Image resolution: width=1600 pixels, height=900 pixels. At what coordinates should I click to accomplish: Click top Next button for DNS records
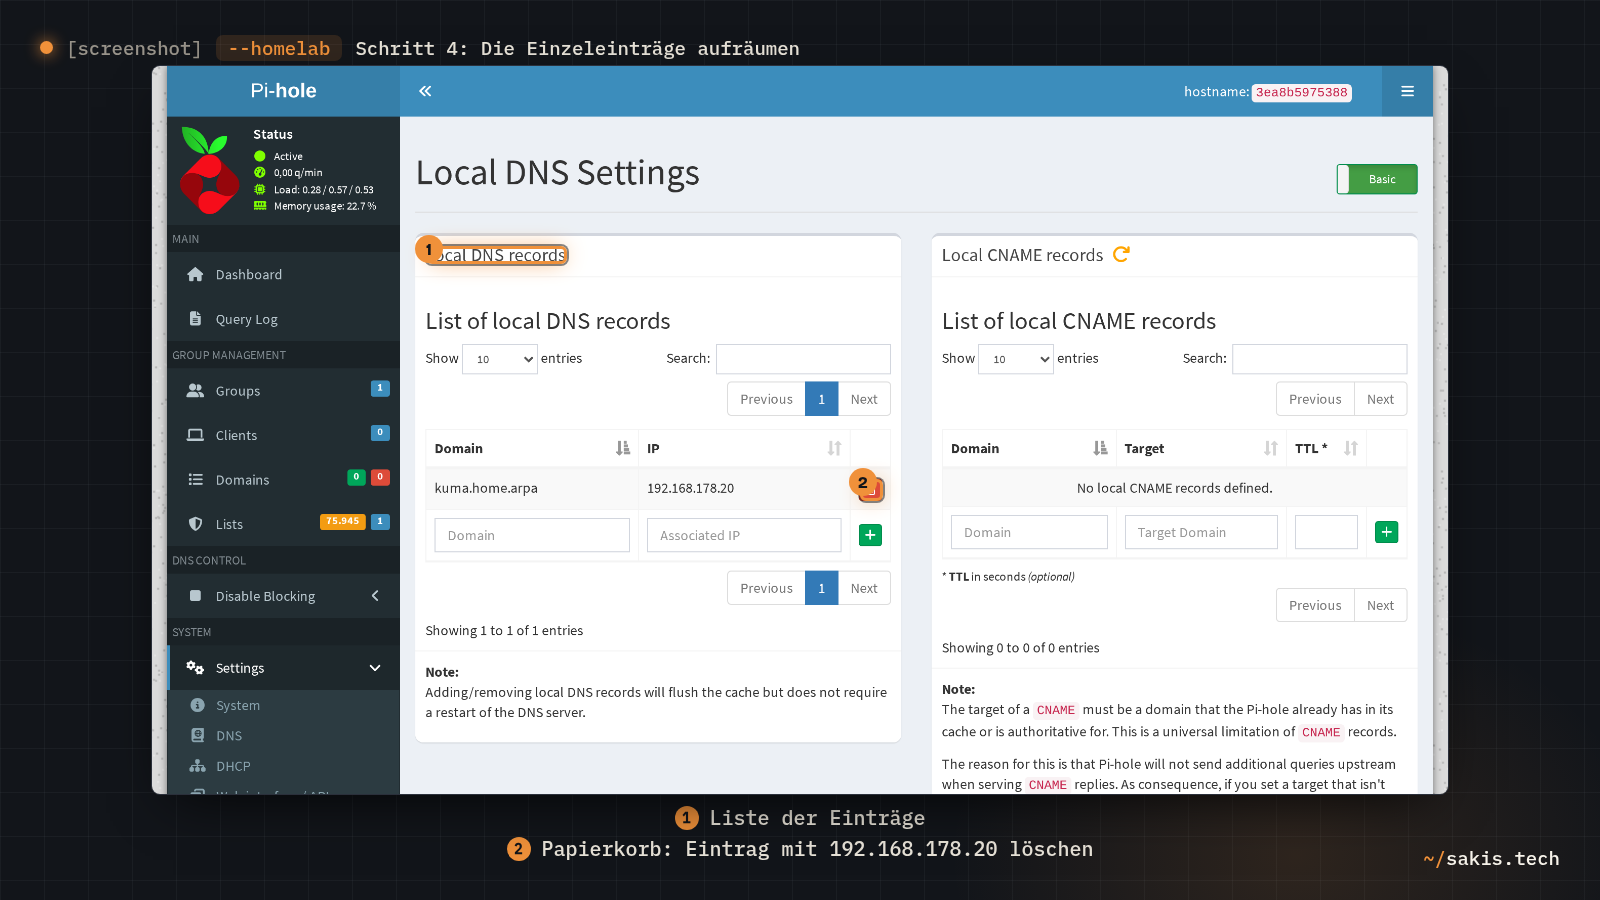click(864, 399)
